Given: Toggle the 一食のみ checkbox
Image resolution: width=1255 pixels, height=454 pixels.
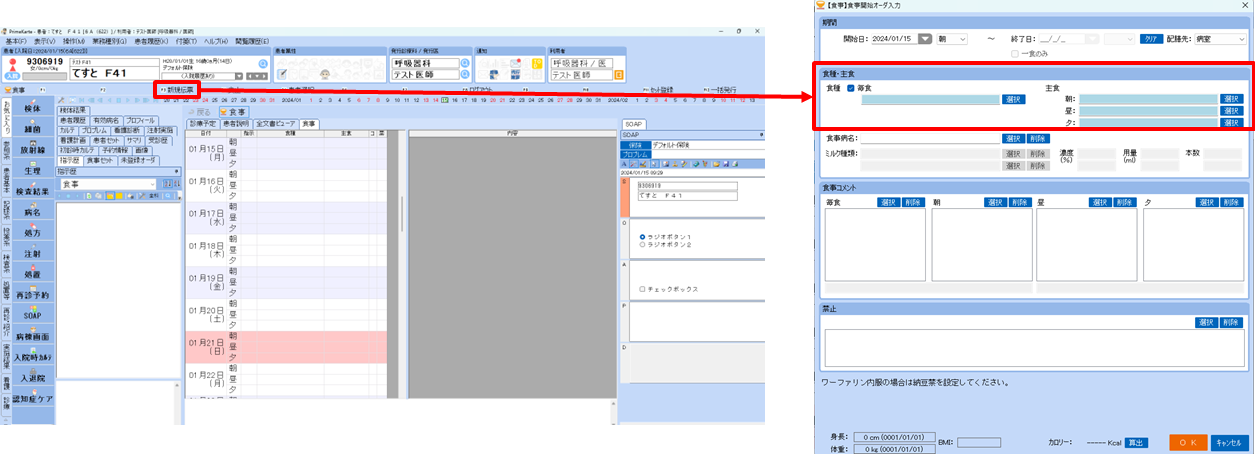Looking at the screenshot, I should pyautogui.click(x=1016, y=53).
